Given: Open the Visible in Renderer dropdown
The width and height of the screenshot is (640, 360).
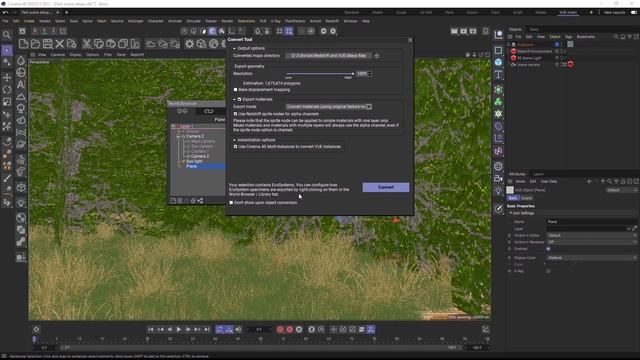Looking at the screenshot, I should click(x=592, y=242).
